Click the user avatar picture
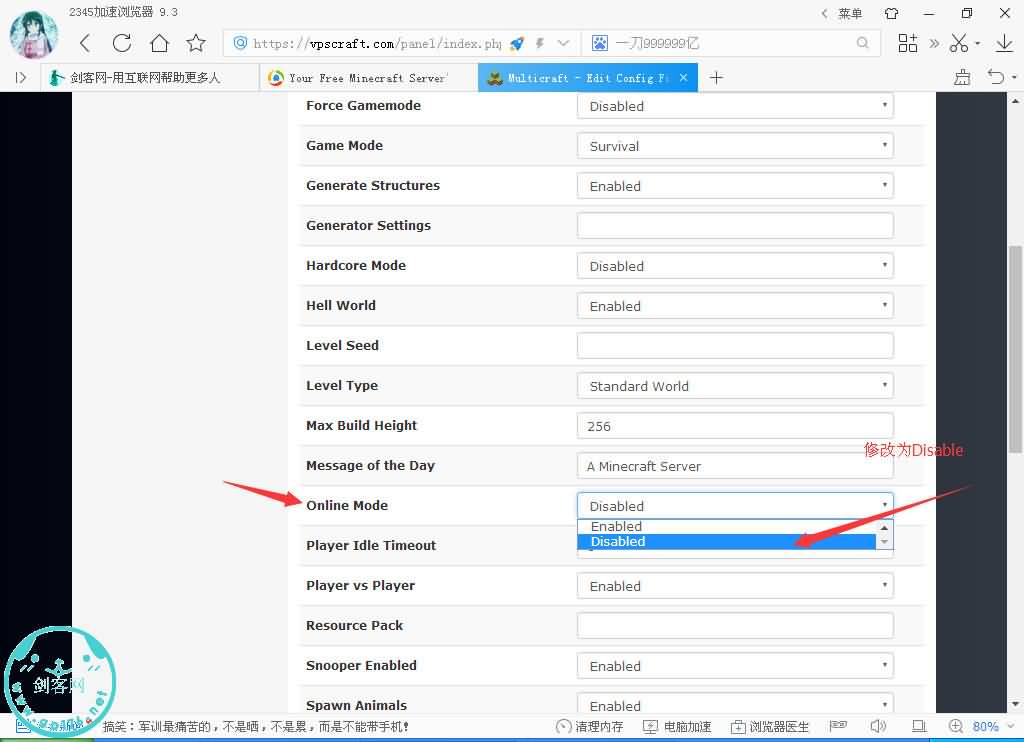Viewport: 1024px width, 742px height. (34, 34)
